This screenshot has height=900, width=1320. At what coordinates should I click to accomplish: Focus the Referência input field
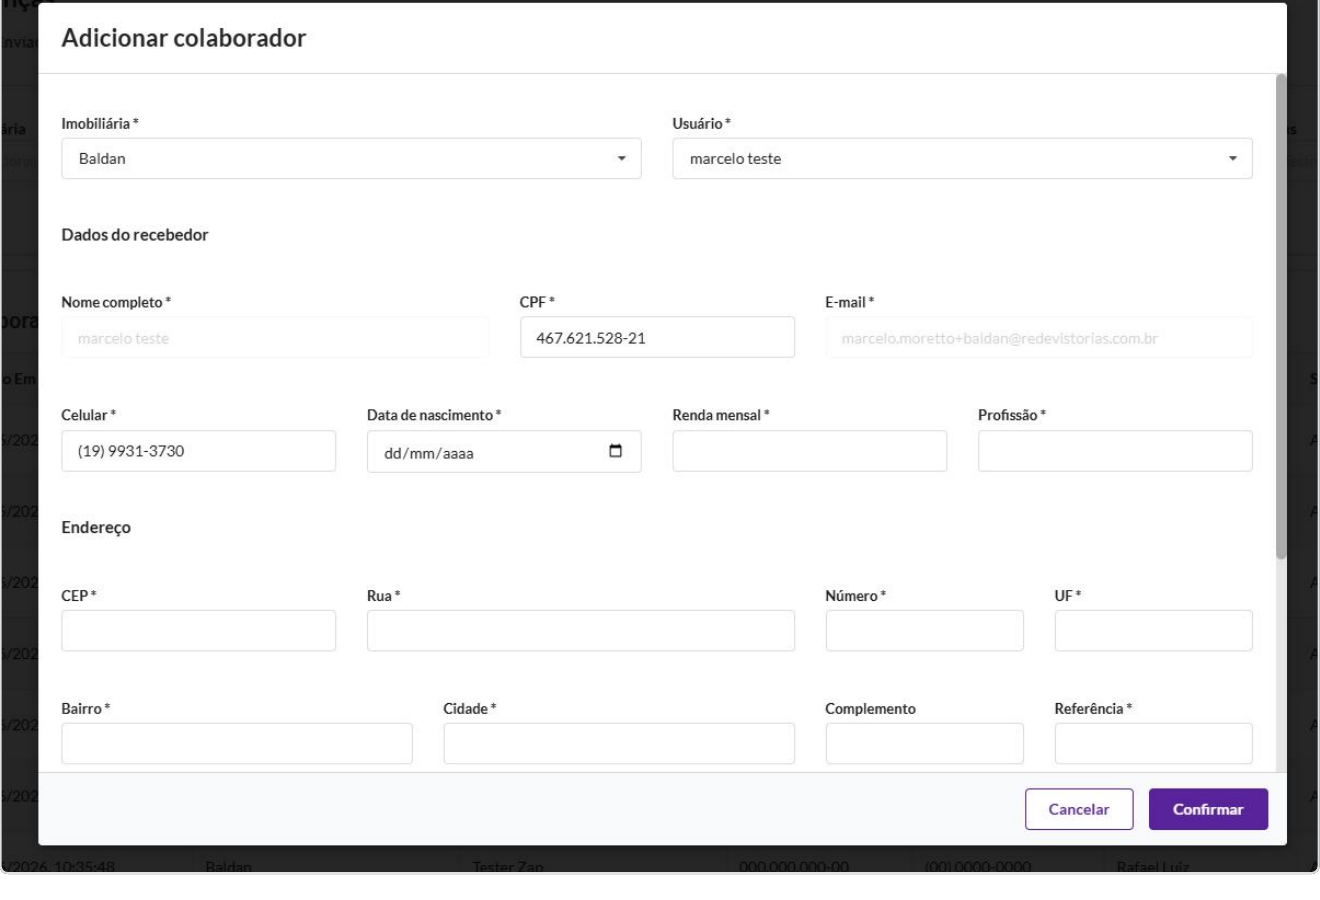[x=1153, y=744]
